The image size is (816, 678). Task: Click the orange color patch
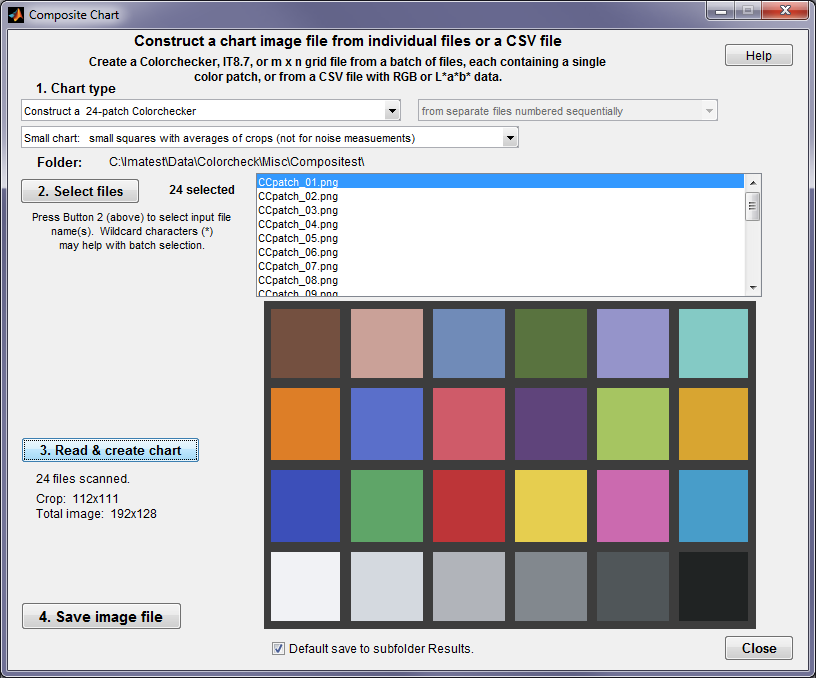(x=305, y=424)
